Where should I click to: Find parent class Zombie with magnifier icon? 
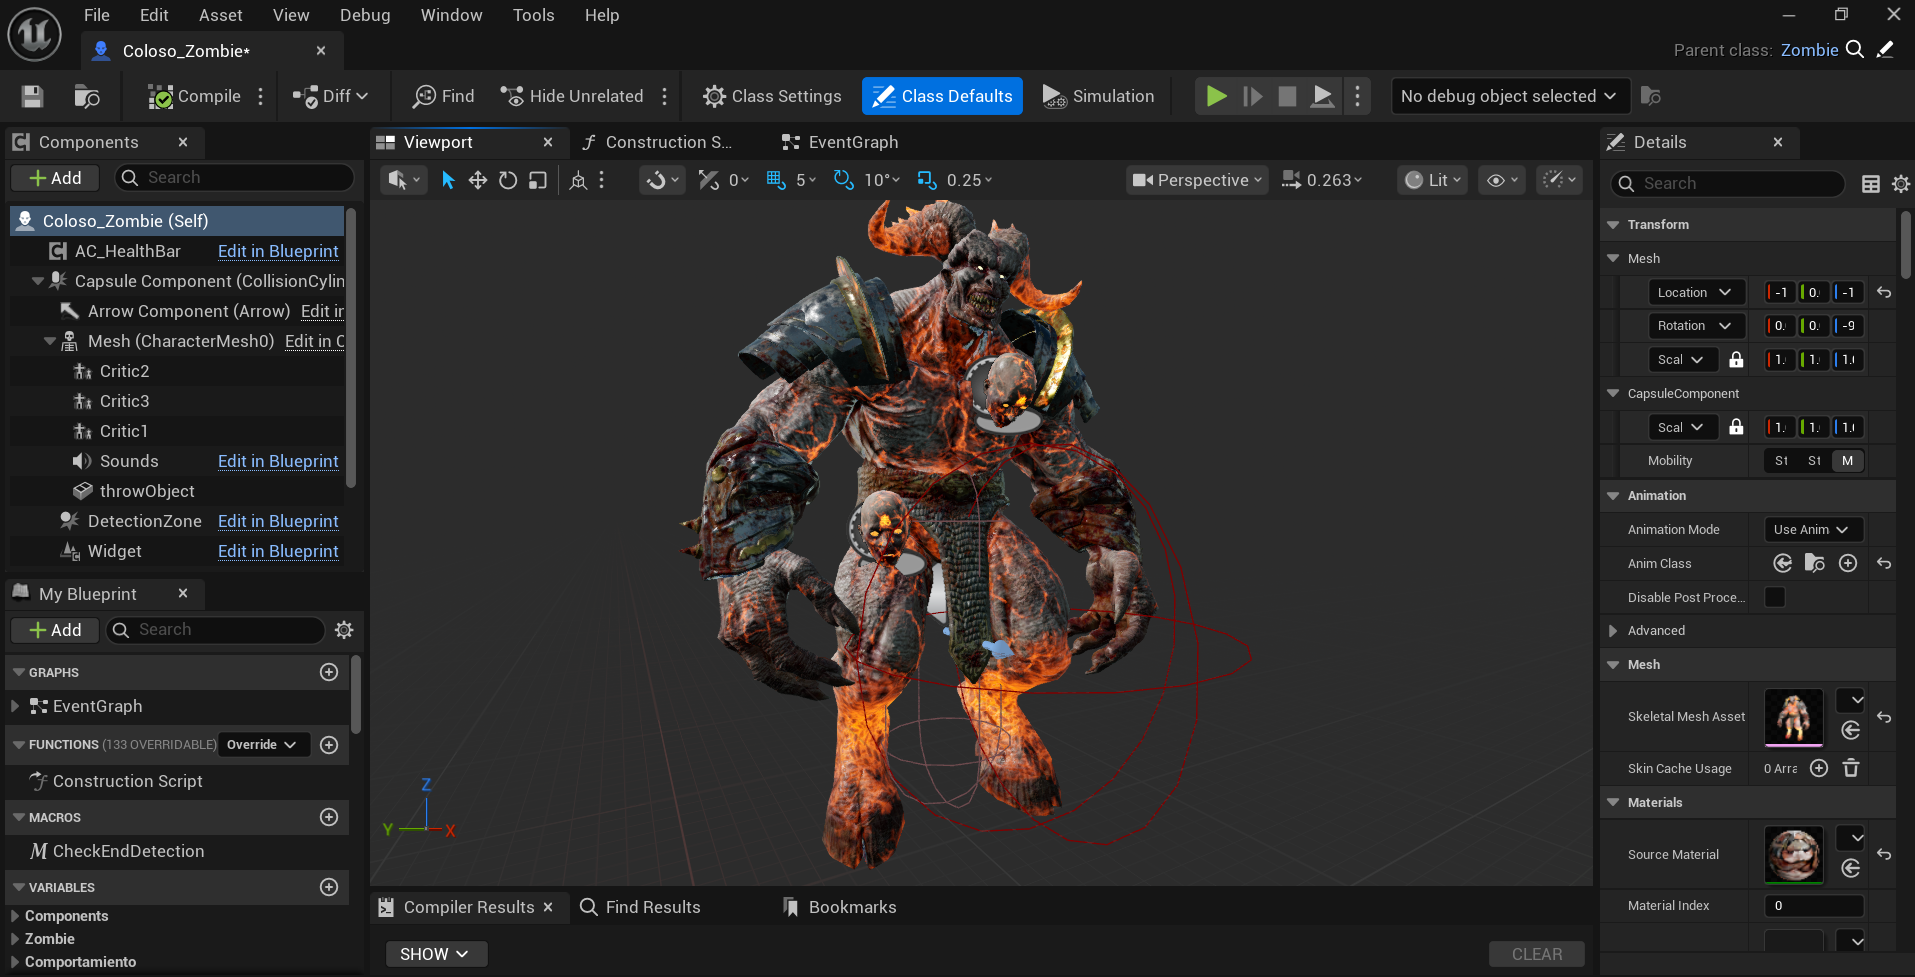(x=1855, y=50)
